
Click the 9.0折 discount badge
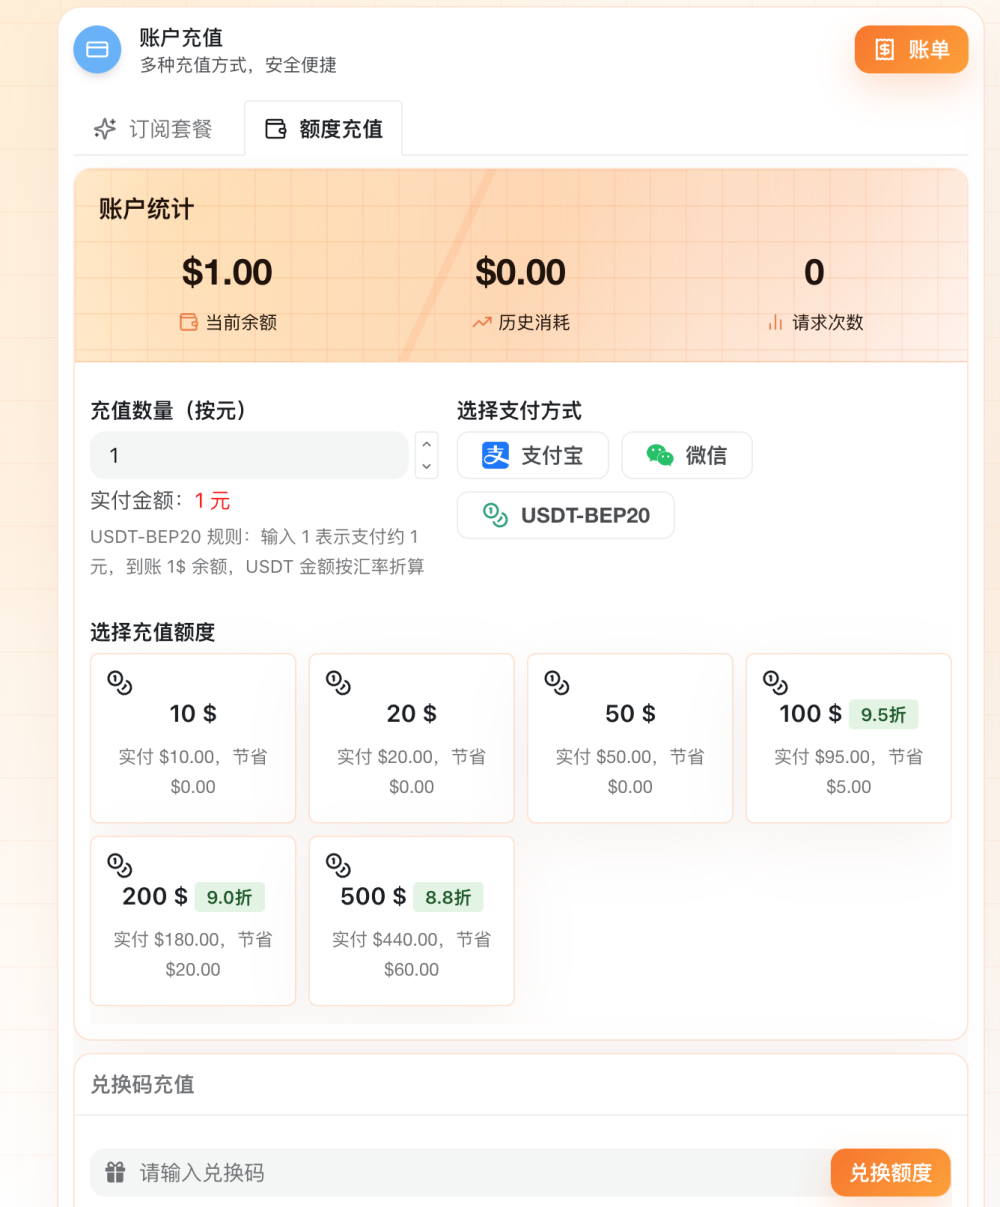[229, 897]
